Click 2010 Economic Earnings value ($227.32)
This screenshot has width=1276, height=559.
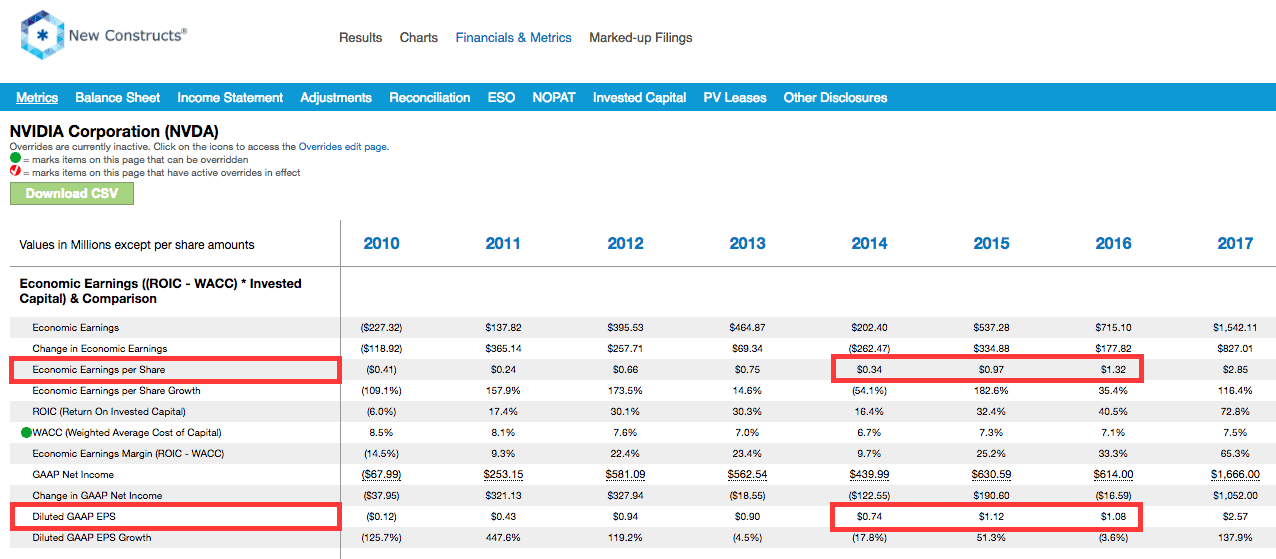[381, 328]
